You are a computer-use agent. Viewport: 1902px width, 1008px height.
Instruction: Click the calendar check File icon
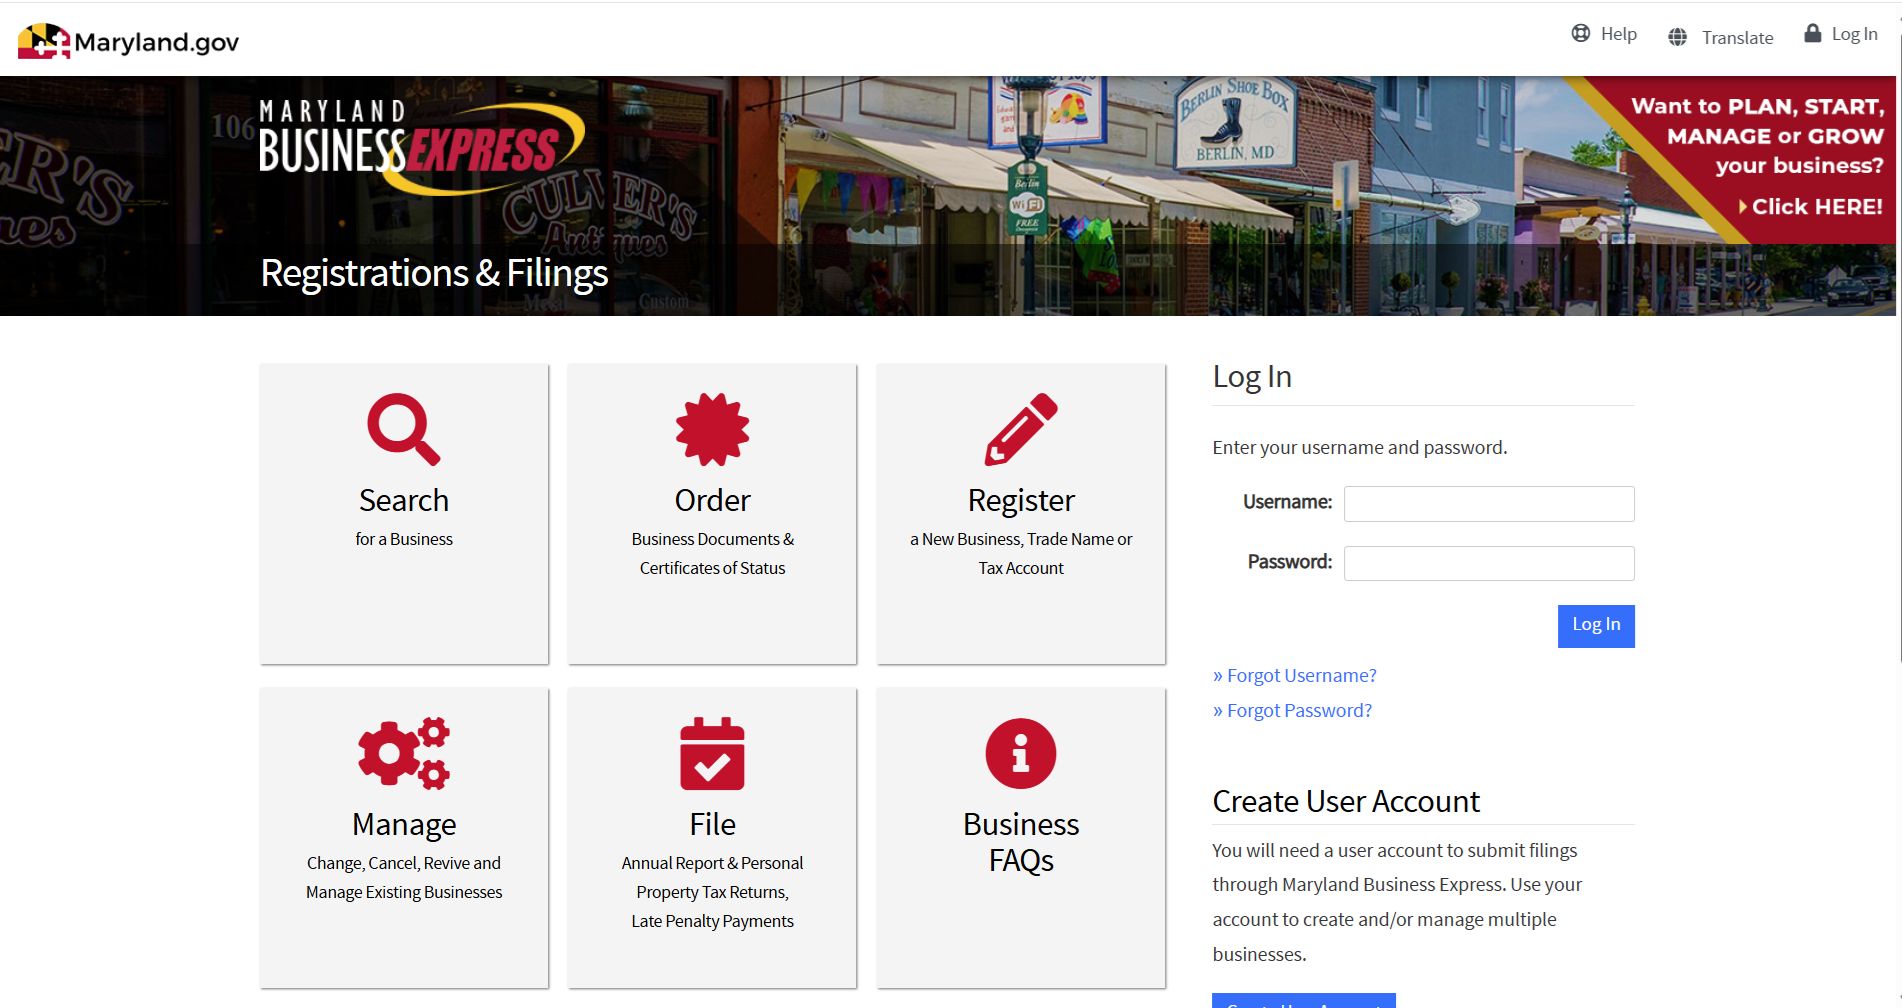(x=712, y=753)
